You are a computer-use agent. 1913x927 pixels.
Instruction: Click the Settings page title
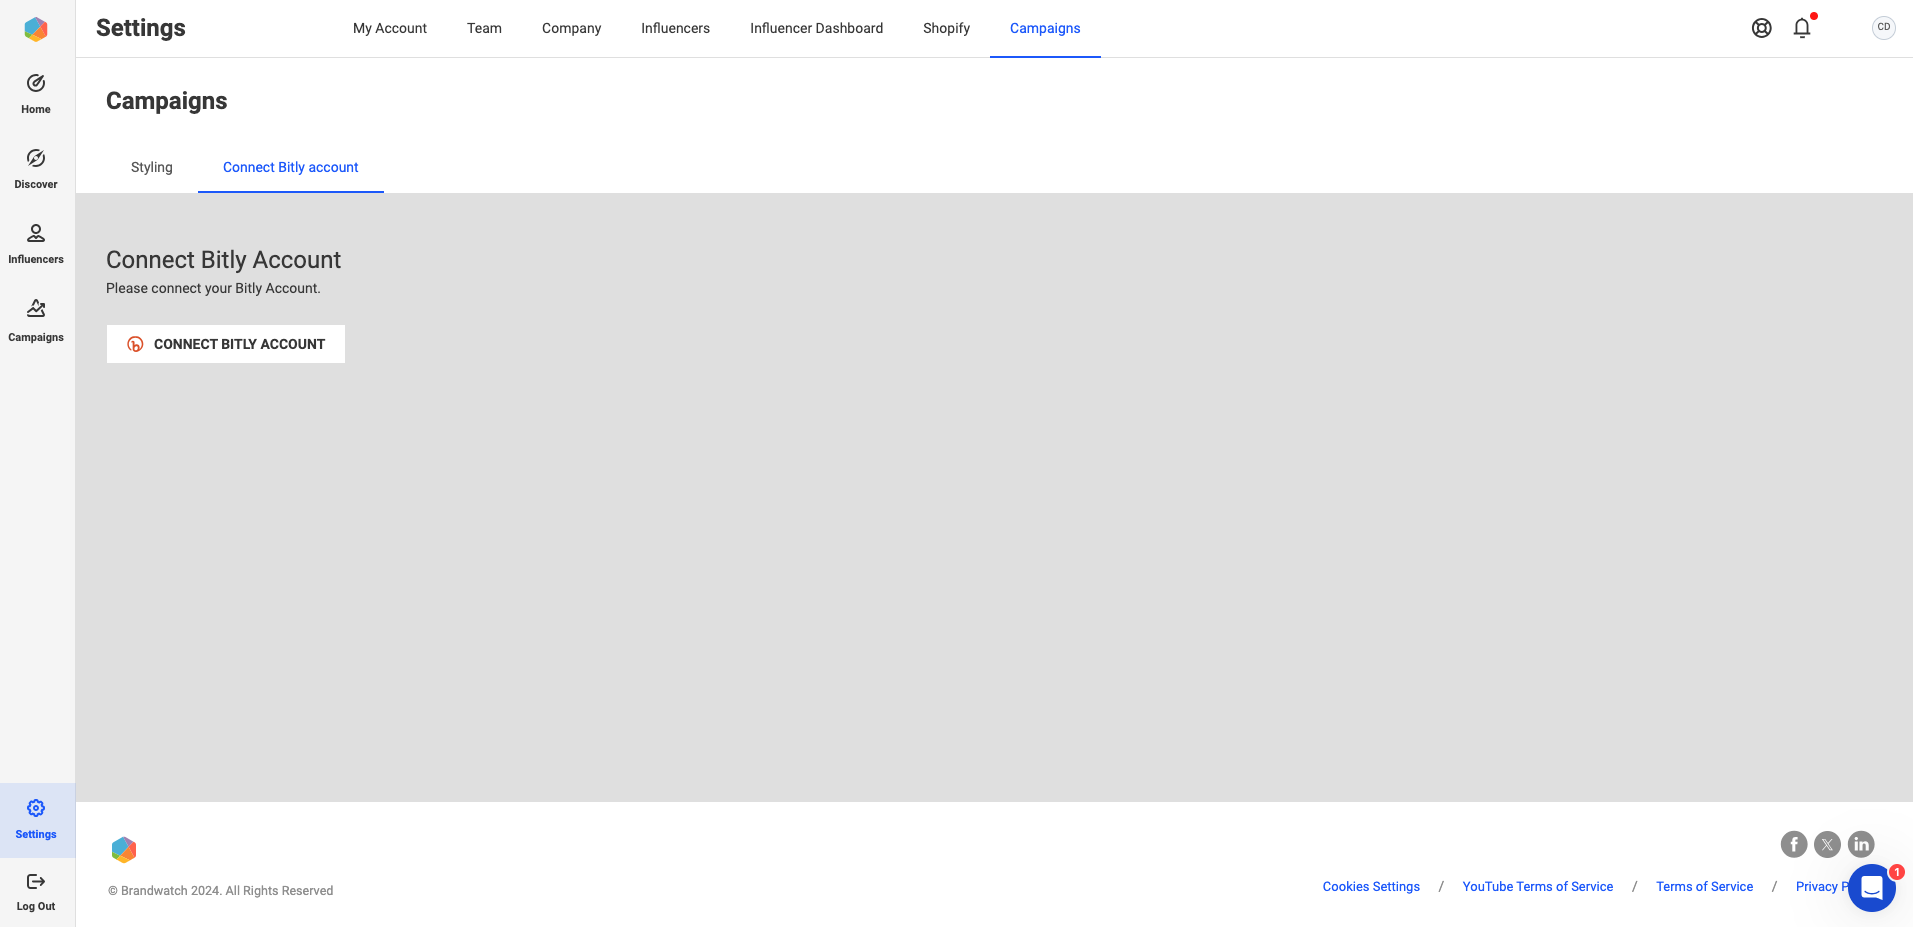pos(141,28)
